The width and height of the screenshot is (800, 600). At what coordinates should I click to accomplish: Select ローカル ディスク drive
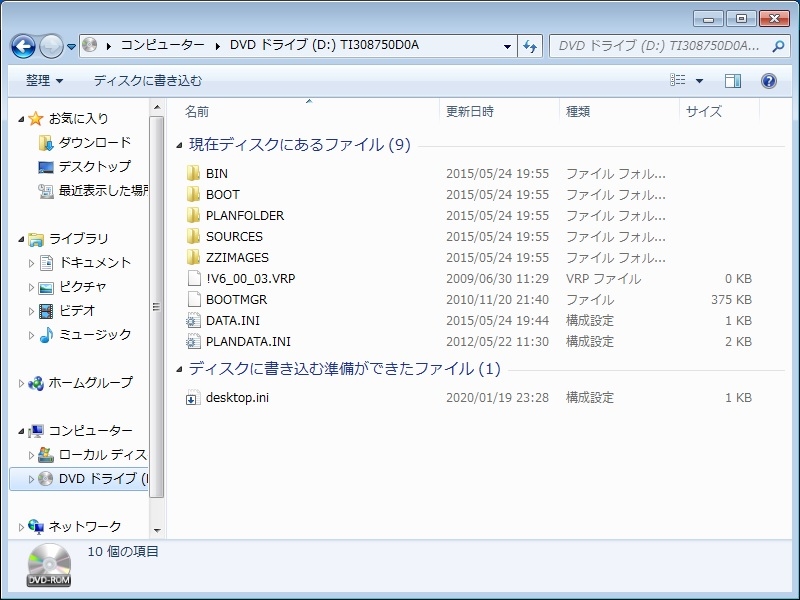(103, 455)
